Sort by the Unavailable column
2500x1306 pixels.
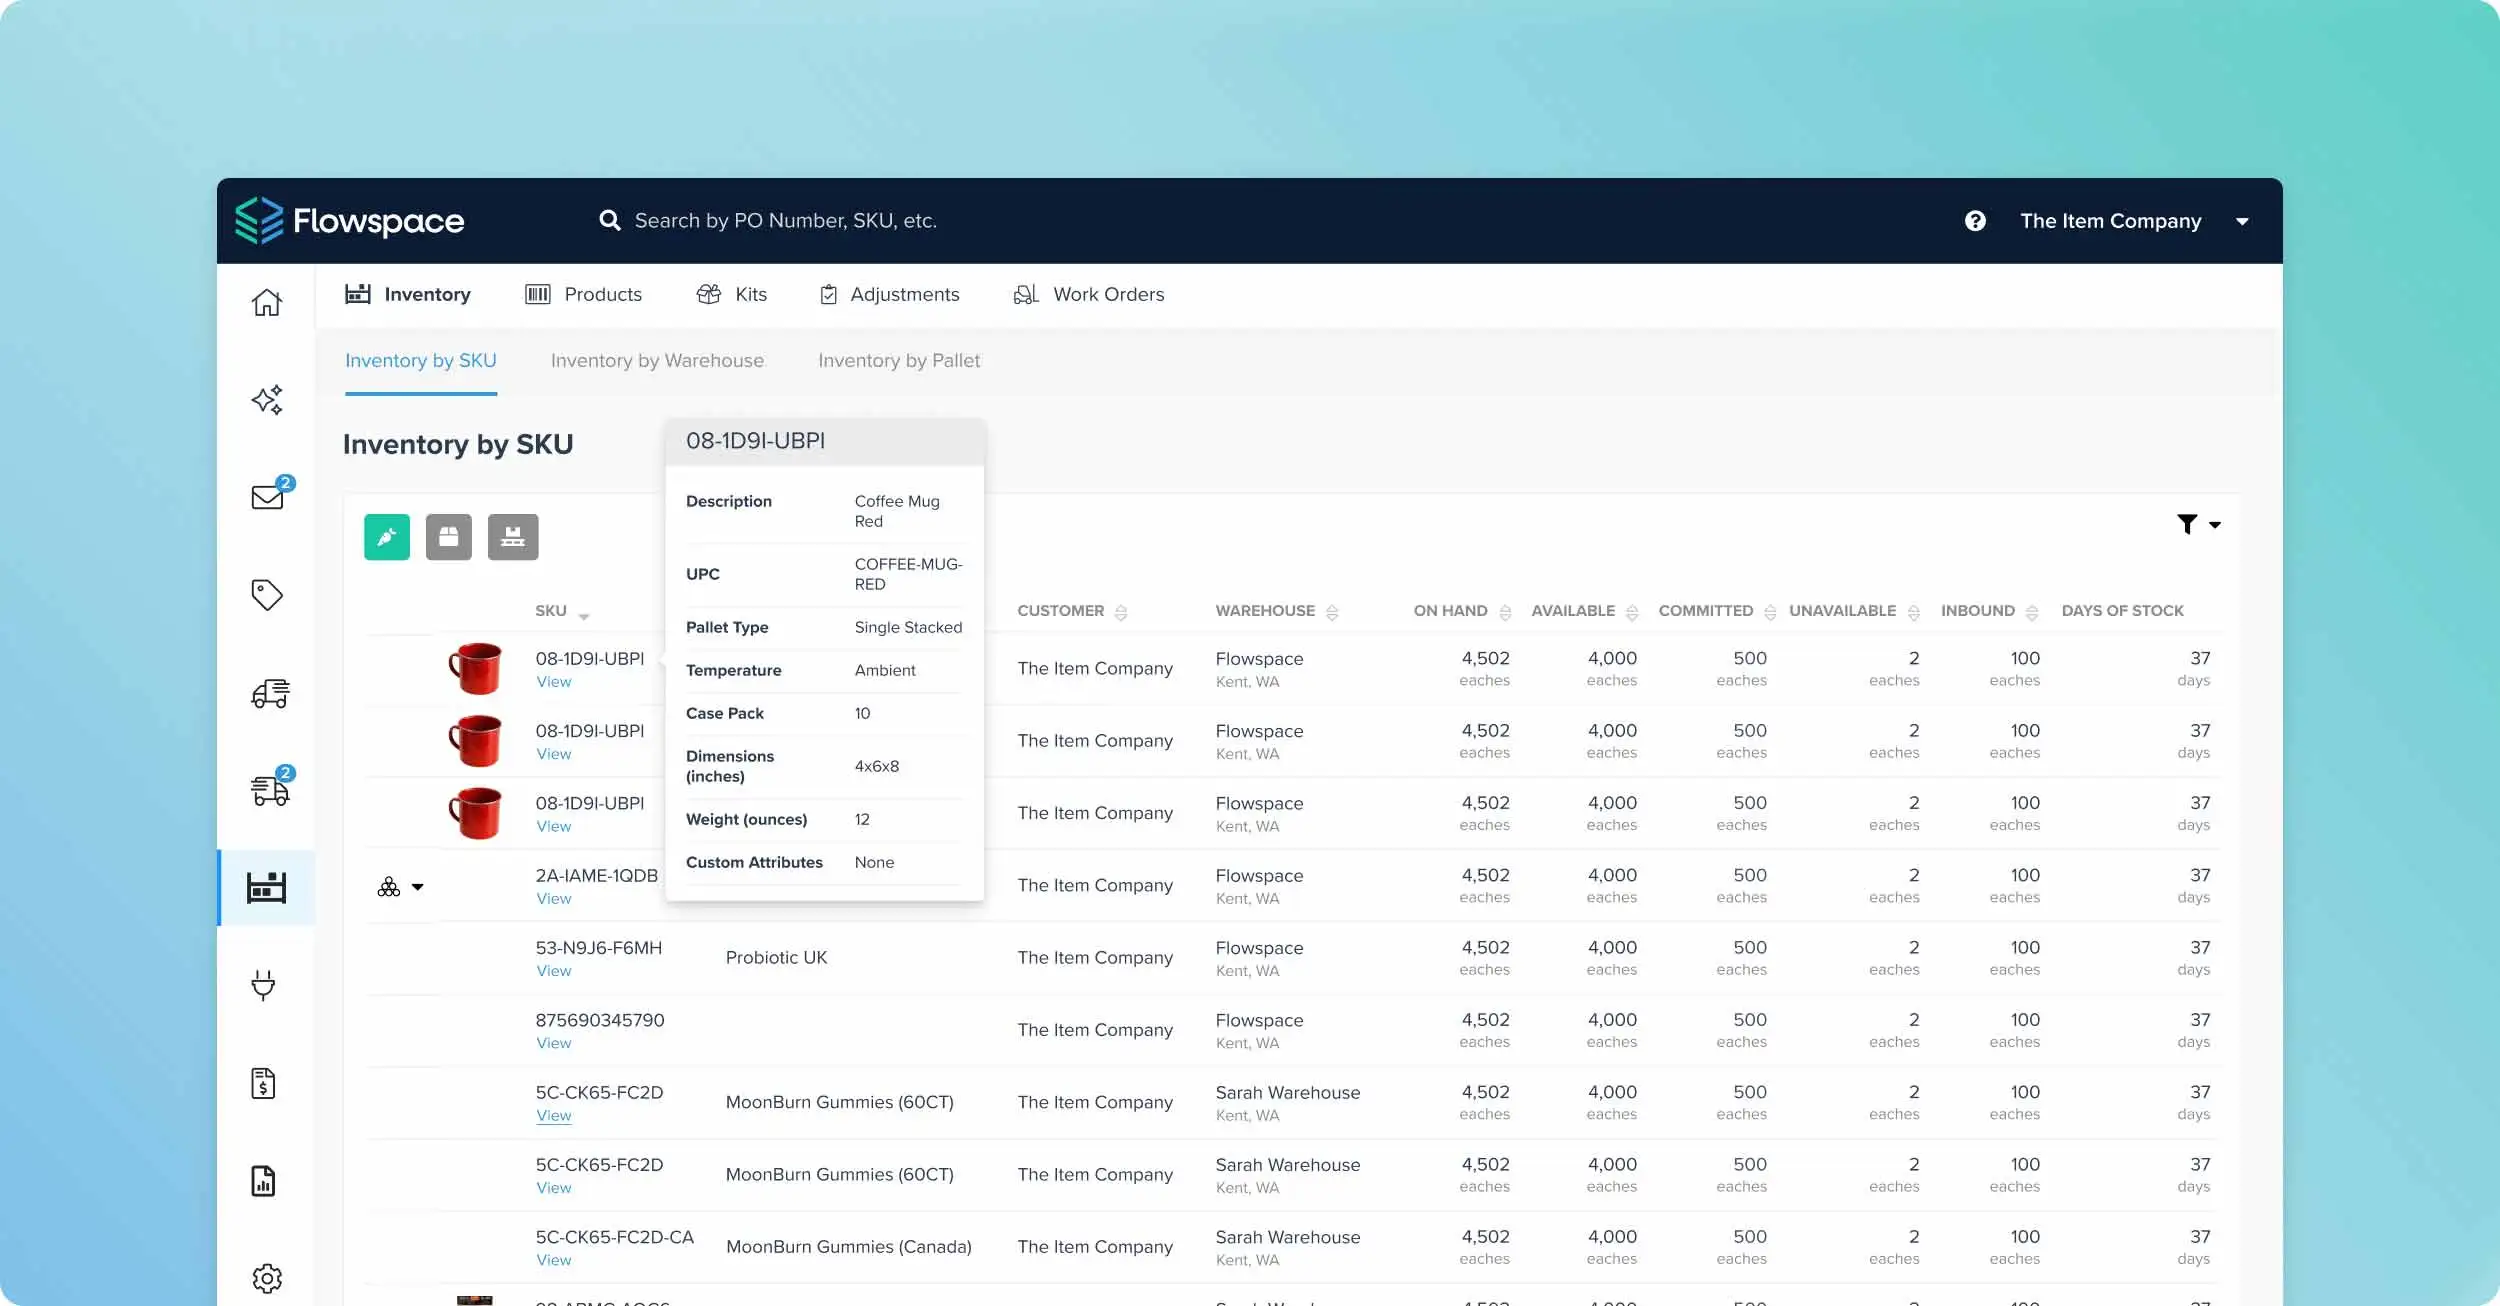pos(1913,612)
